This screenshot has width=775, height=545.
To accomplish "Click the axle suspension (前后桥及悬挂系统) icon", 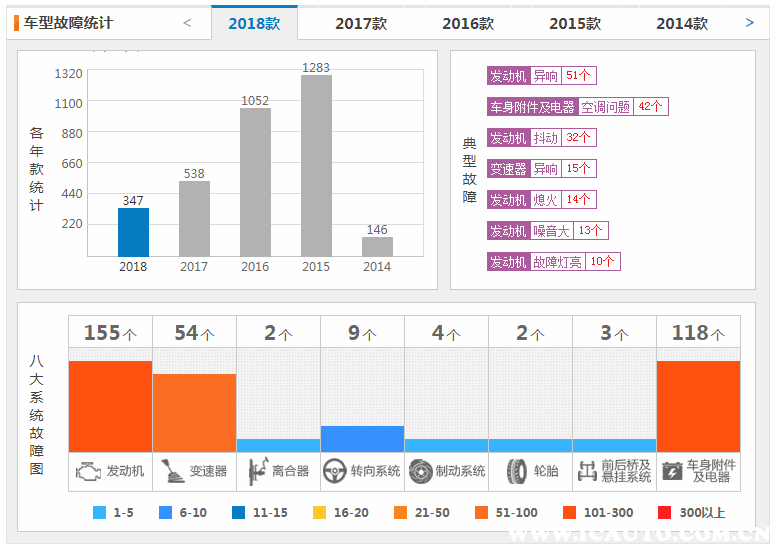I will [587, 470].
